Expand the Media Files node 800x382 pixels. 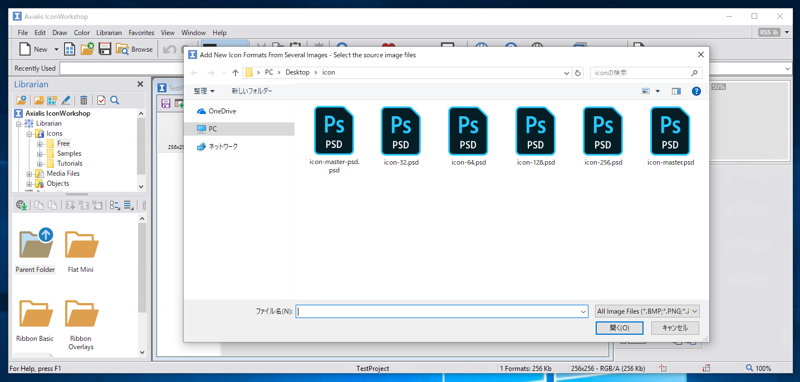[x=29, y=173]
